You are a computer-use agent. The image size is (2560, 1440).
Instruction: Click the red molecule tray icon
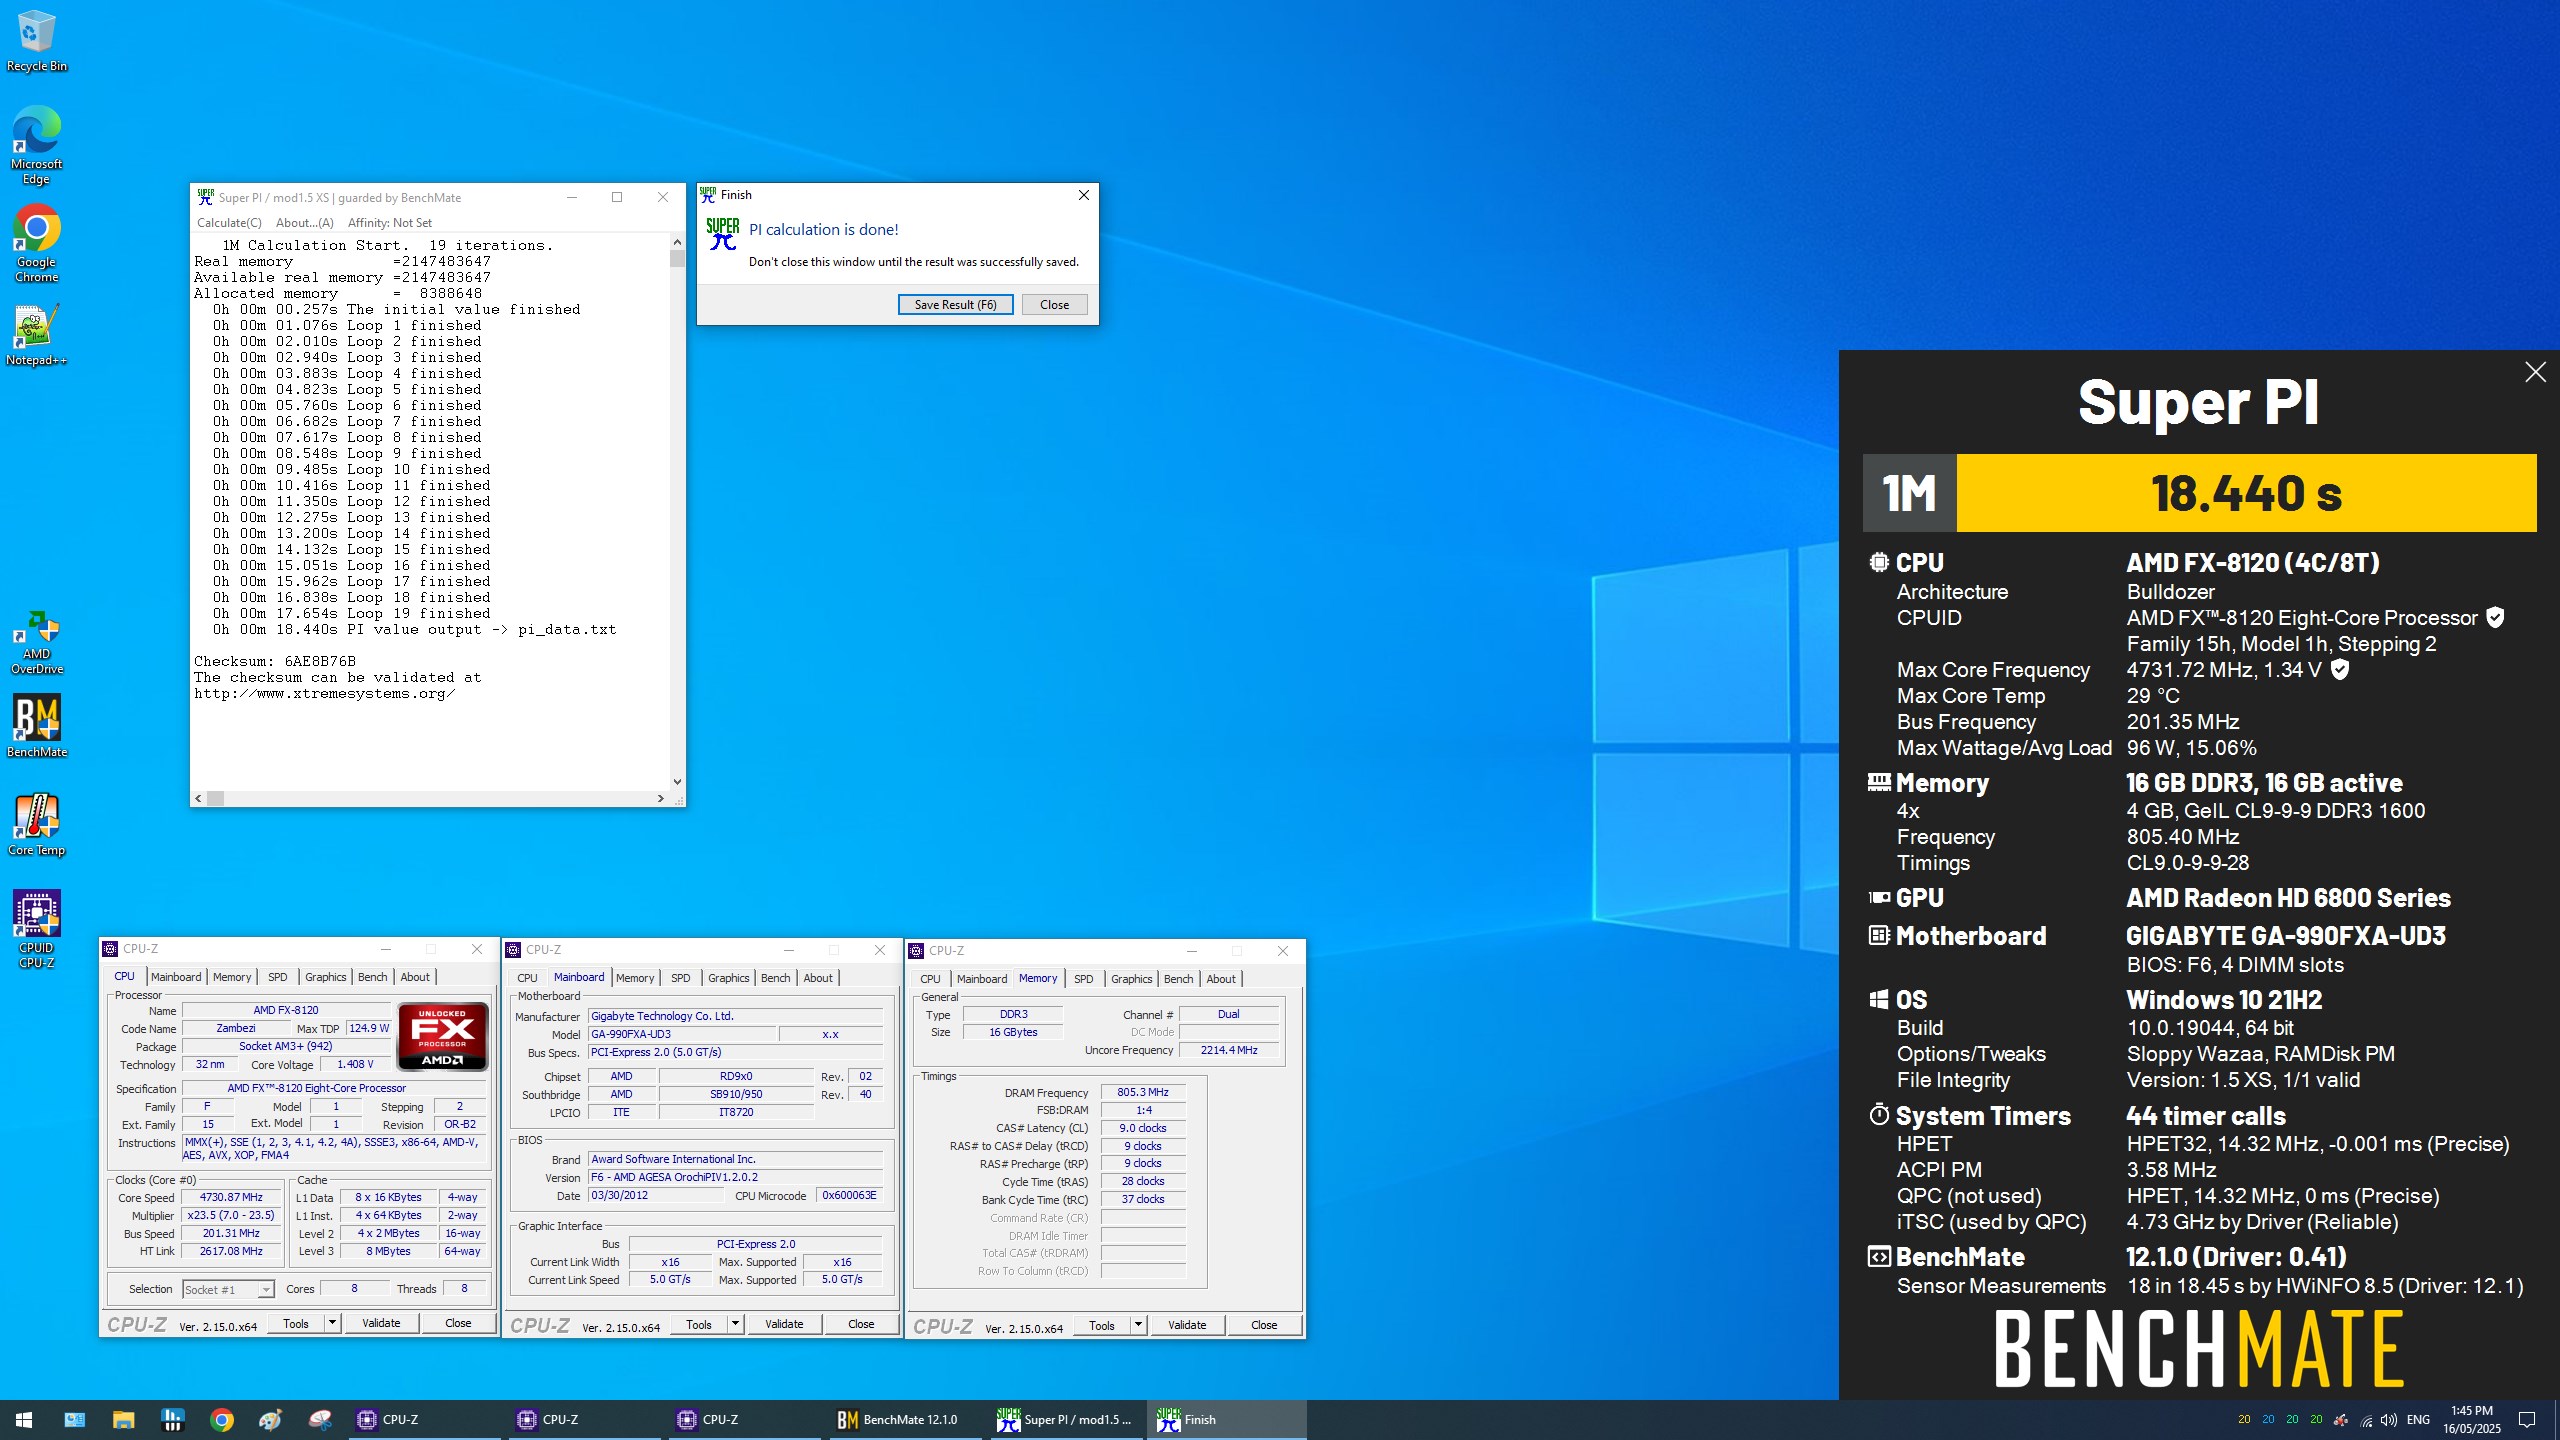[2341, 1420]
